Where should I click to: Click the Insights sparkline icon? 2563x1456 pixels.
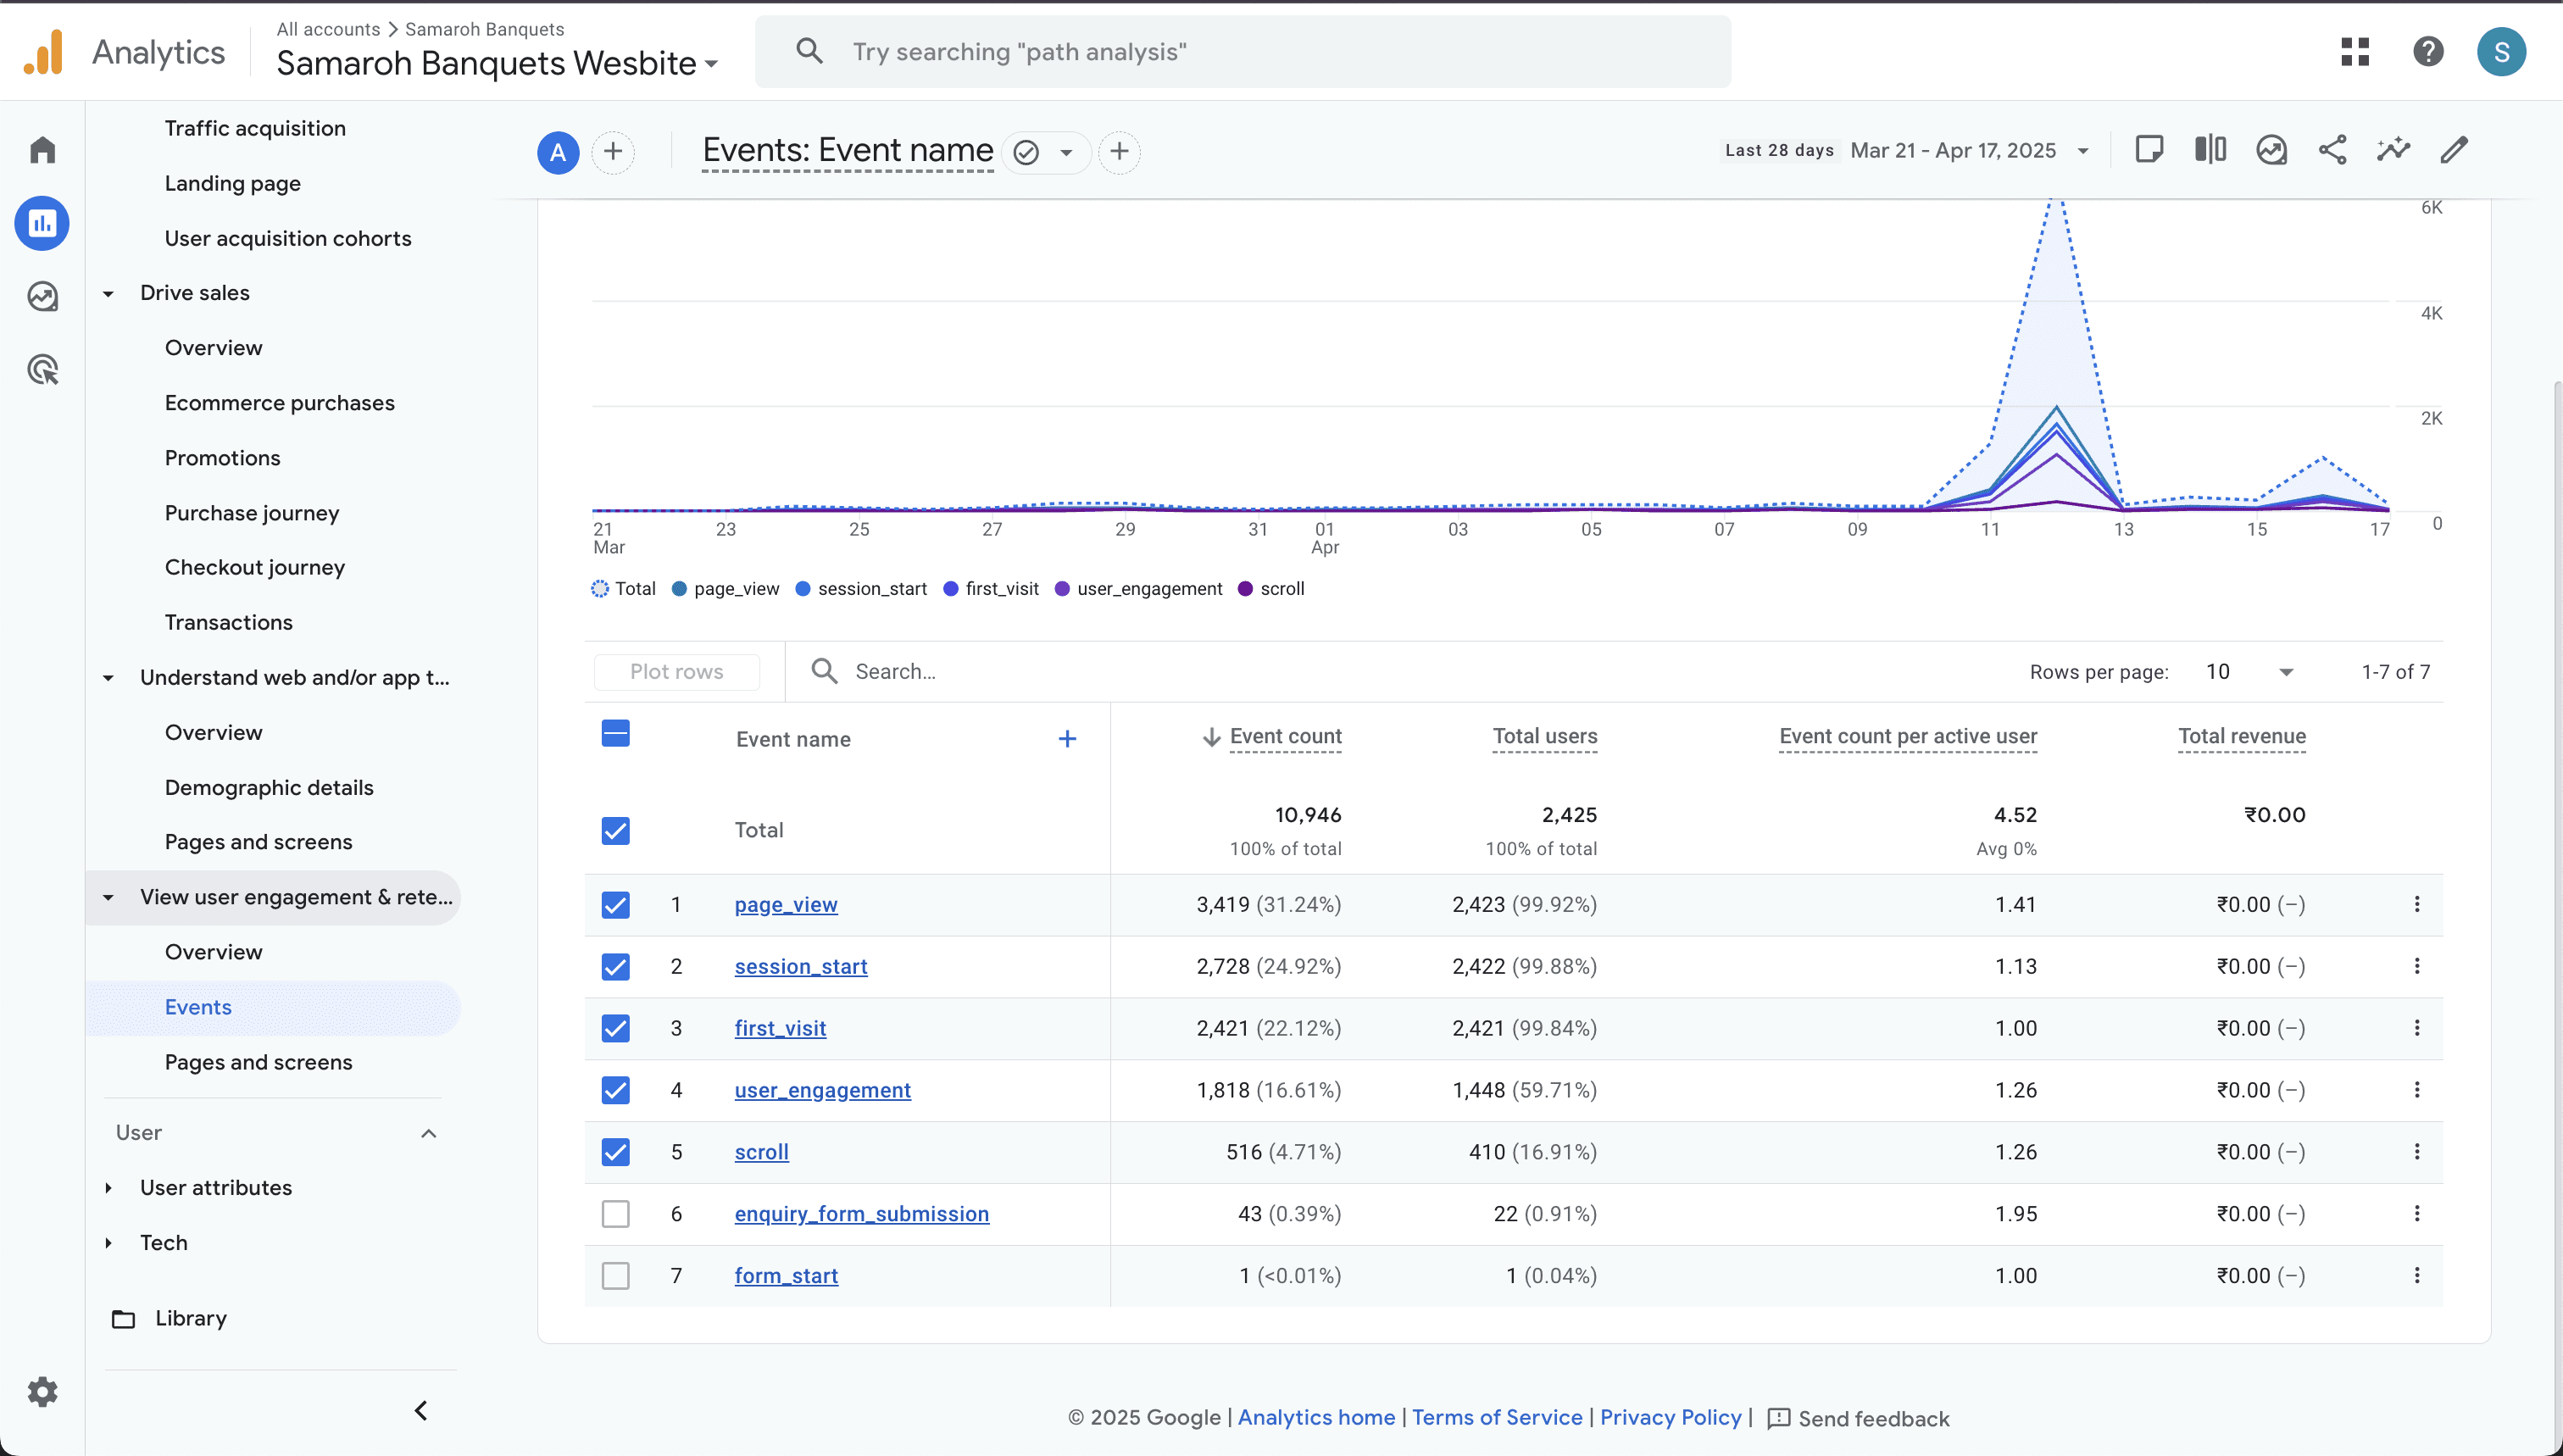coord(2393,151)
